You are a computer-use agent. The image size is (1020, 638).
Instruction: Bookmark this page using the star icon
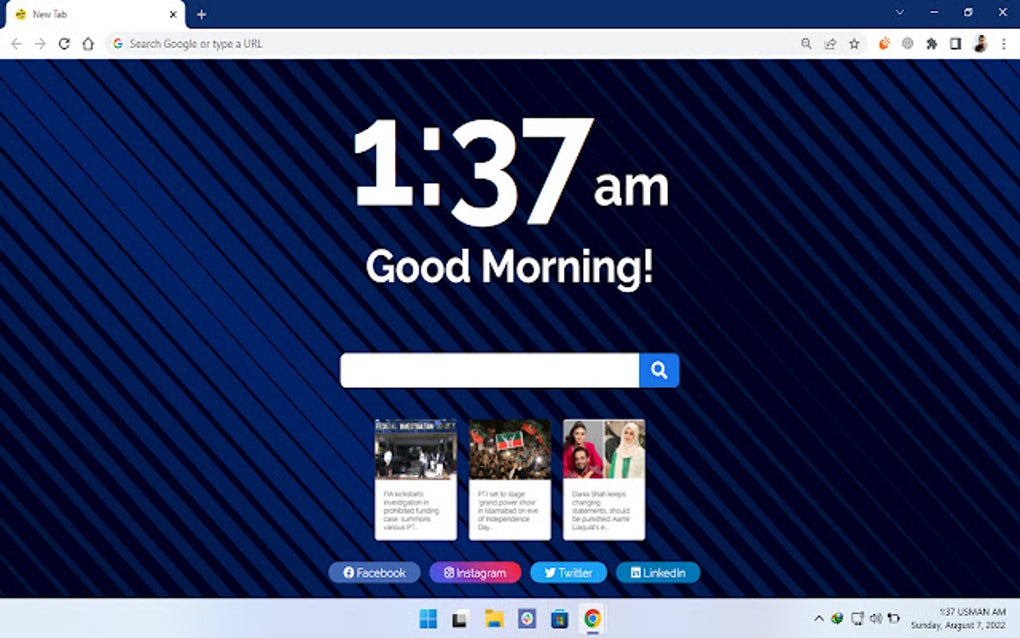853,43
